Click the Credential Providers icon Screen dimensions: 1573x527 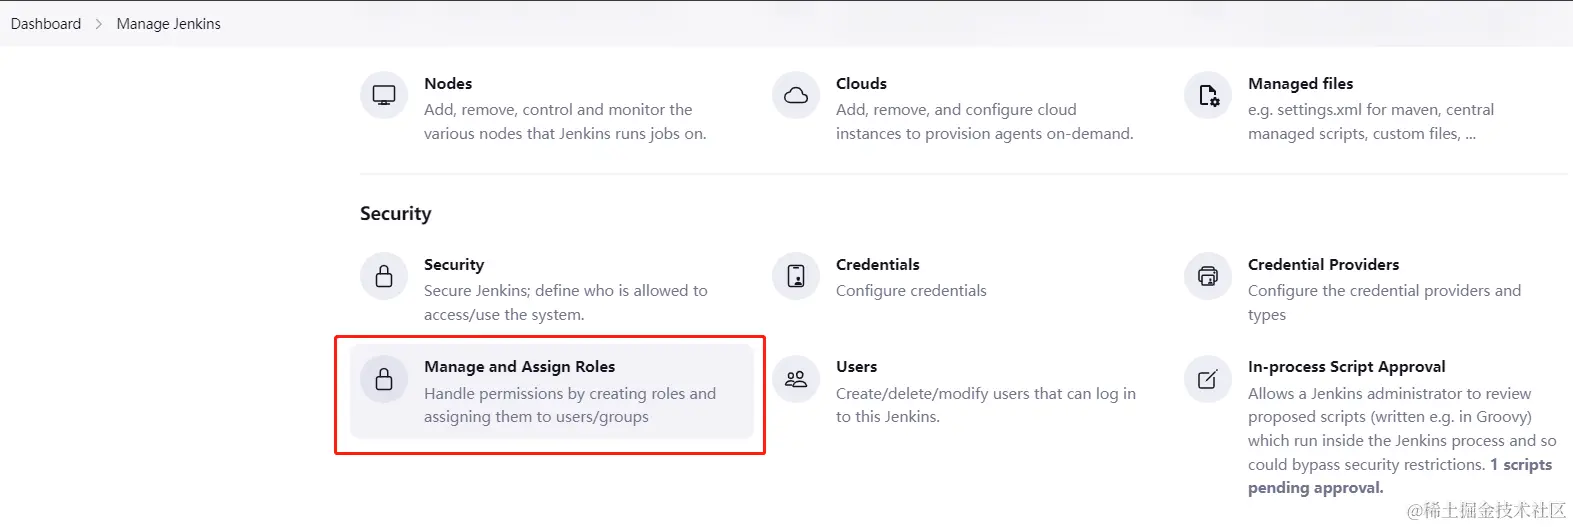pyautogui.click(x=1208, y=276)
